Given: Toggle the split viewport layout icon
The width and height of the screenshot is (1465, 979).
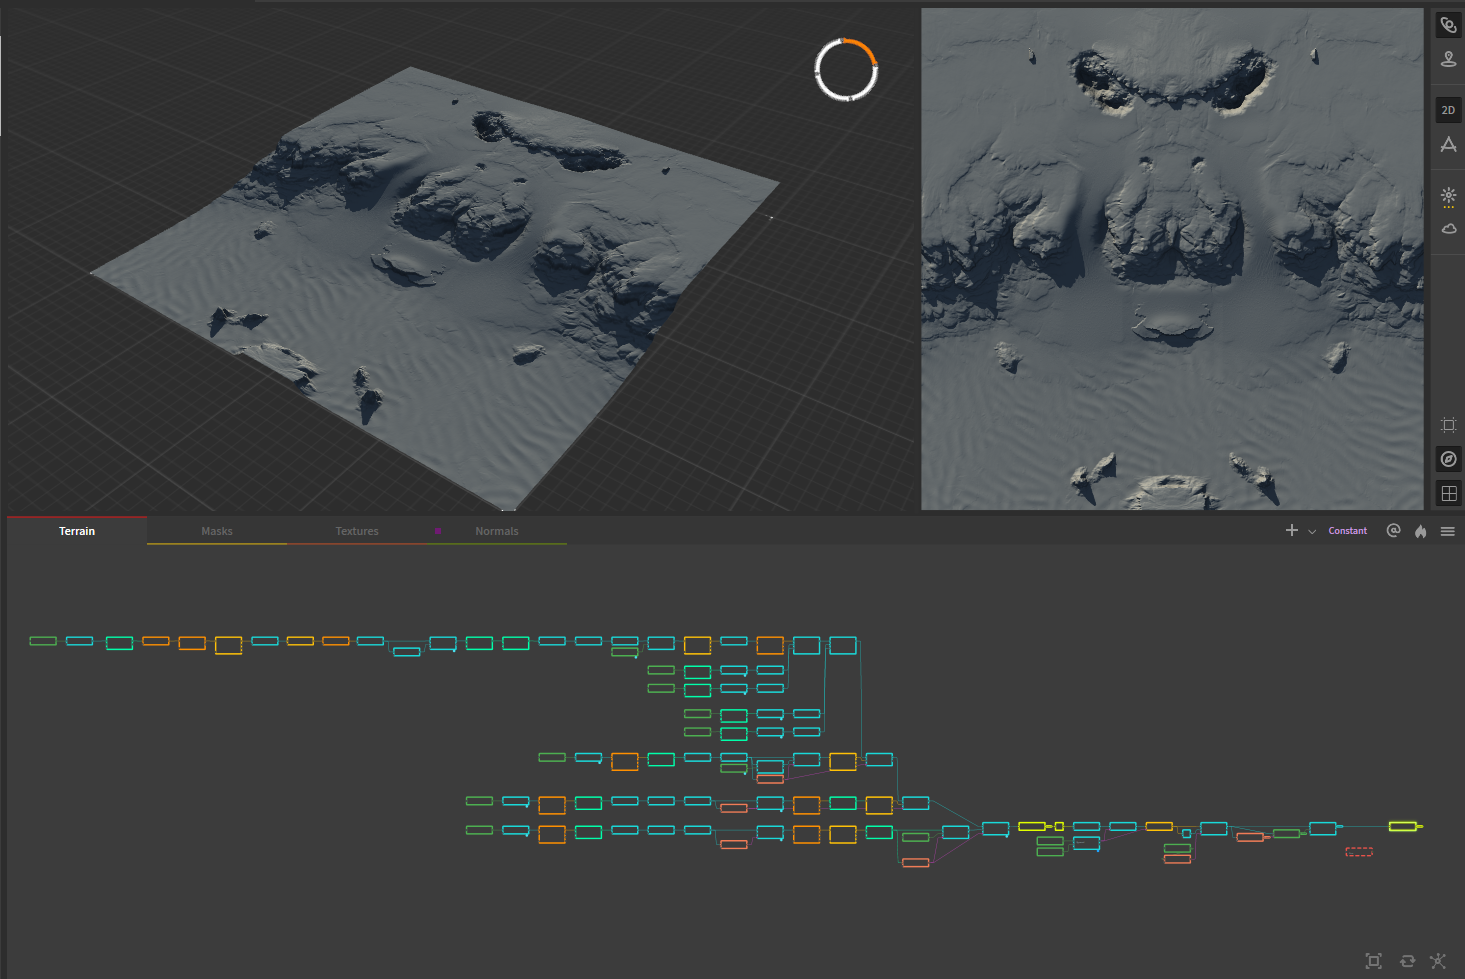Looking at the screenshot, I should click(1448, 493).
